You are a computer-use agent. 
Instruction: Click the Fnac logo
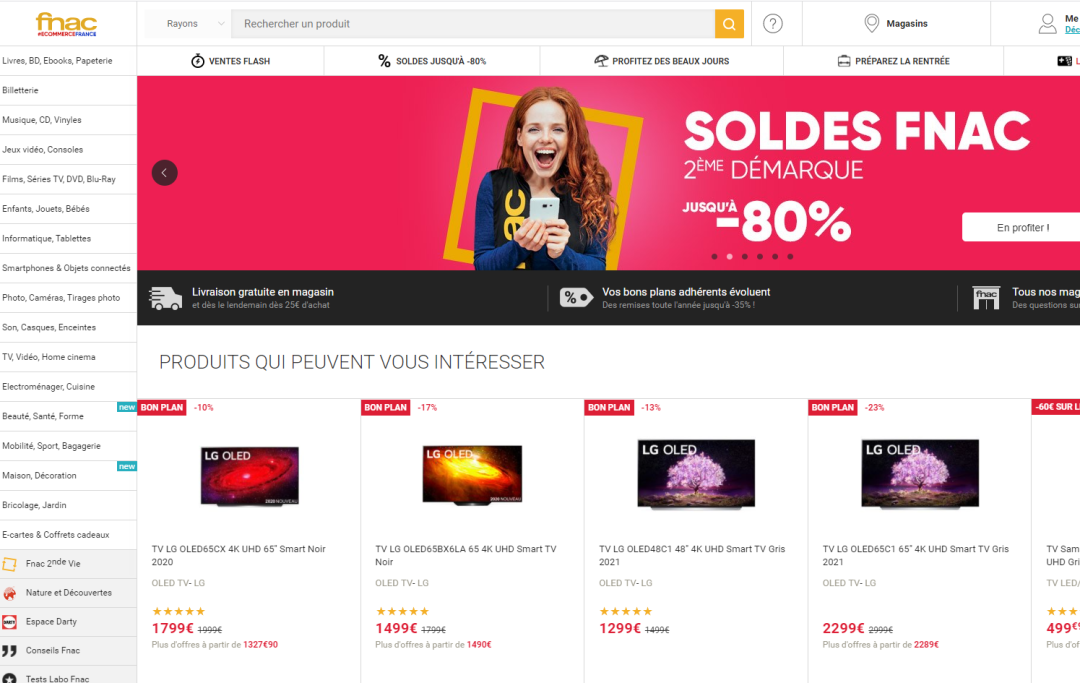[x=66, y=24]
